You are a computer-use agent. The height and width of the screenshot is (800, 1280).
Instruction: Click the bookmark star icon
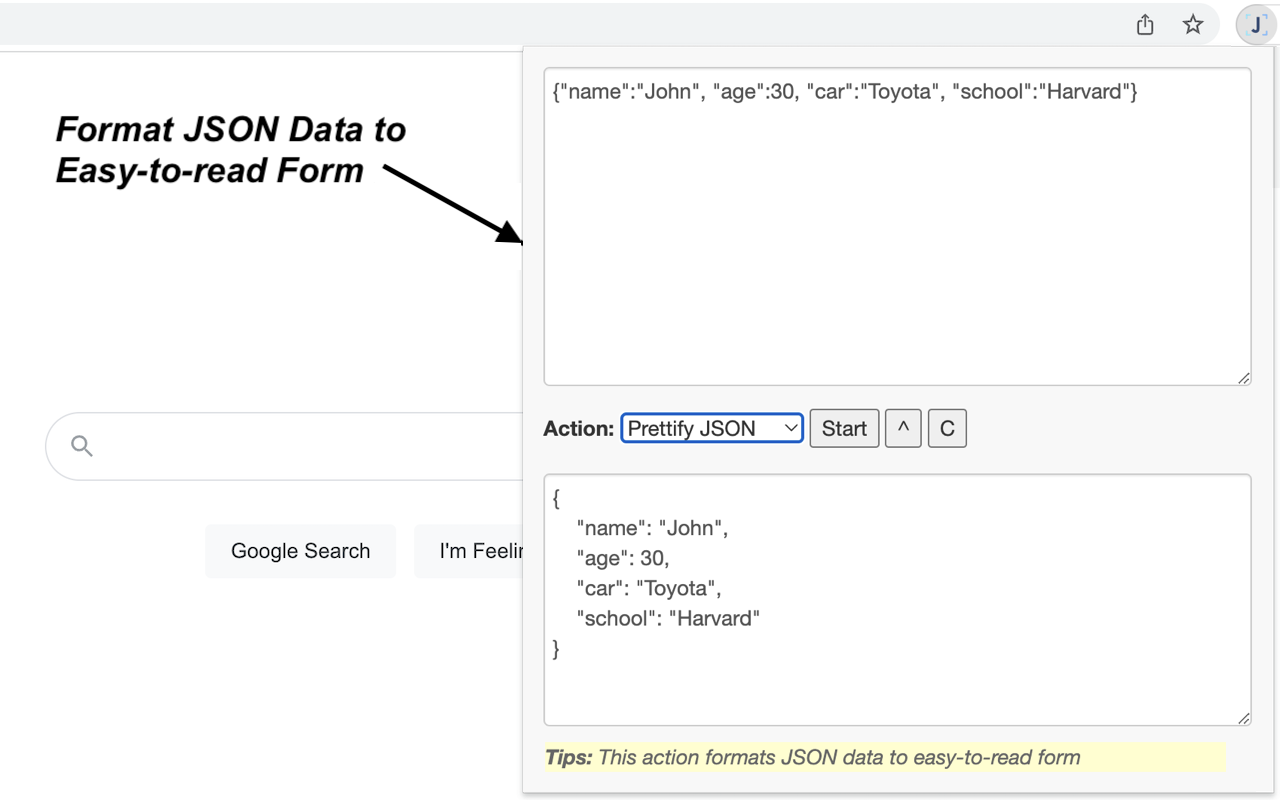[1192, 23]
